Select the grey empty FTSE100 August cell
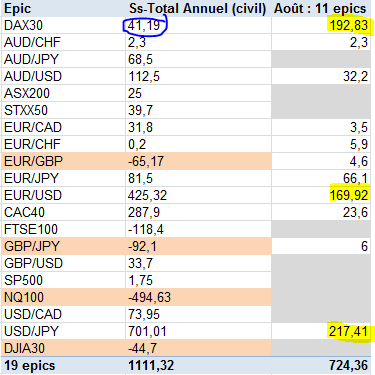The width and height of the screenshot is (375, 375). pyautogui.click(x=321, y=229)
